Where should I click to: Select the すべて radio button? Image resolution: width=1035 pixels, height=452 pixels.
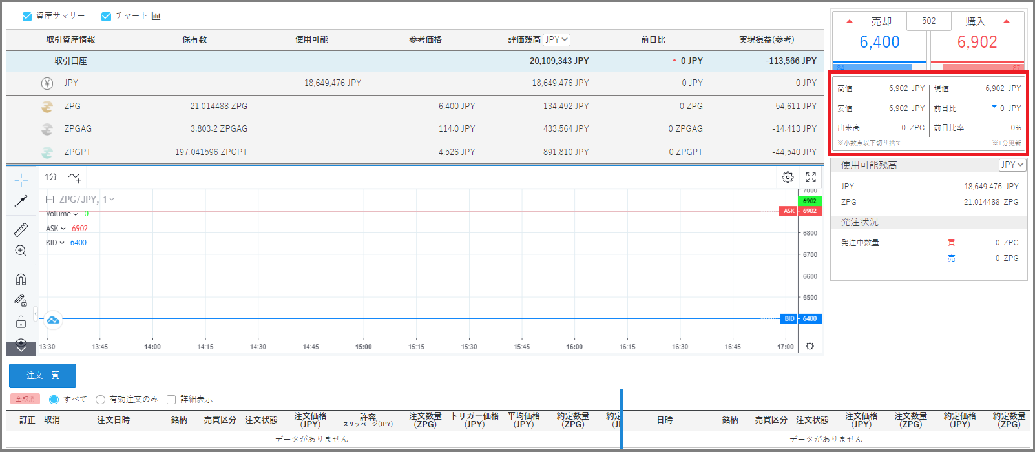tap(54, 399)
